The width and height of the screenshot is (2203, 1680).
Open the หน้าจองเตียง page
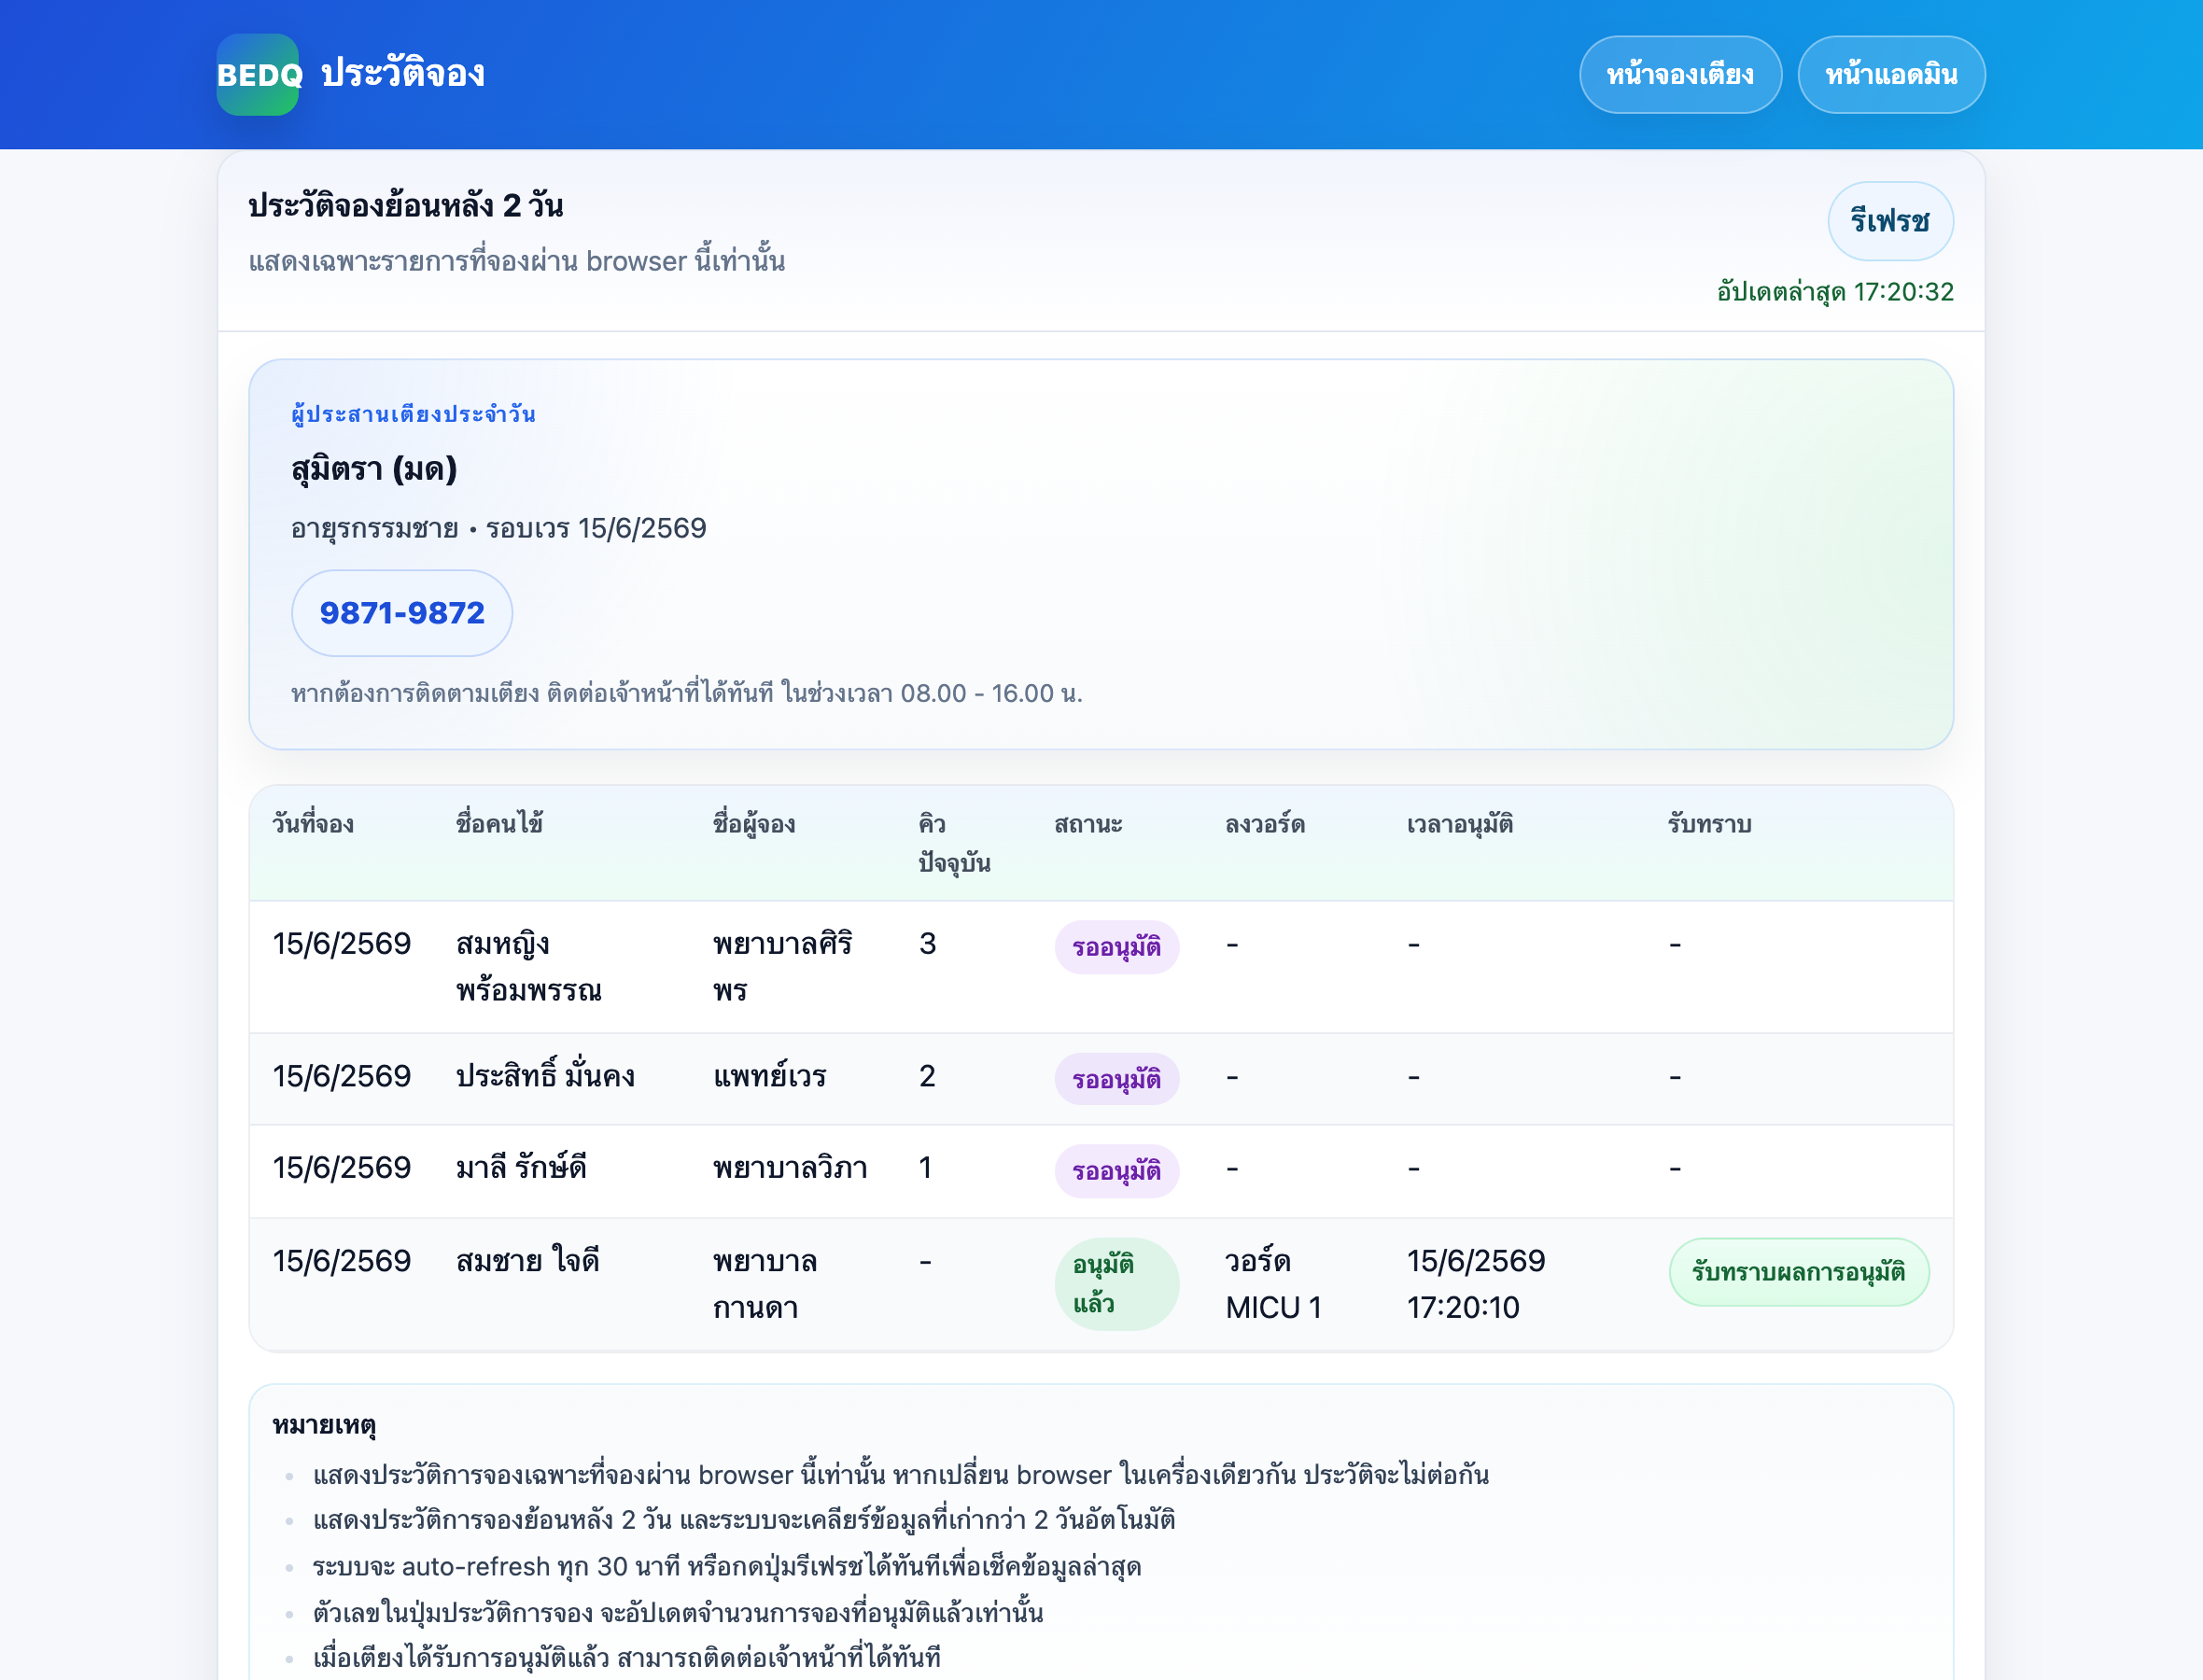point(1680,75)
